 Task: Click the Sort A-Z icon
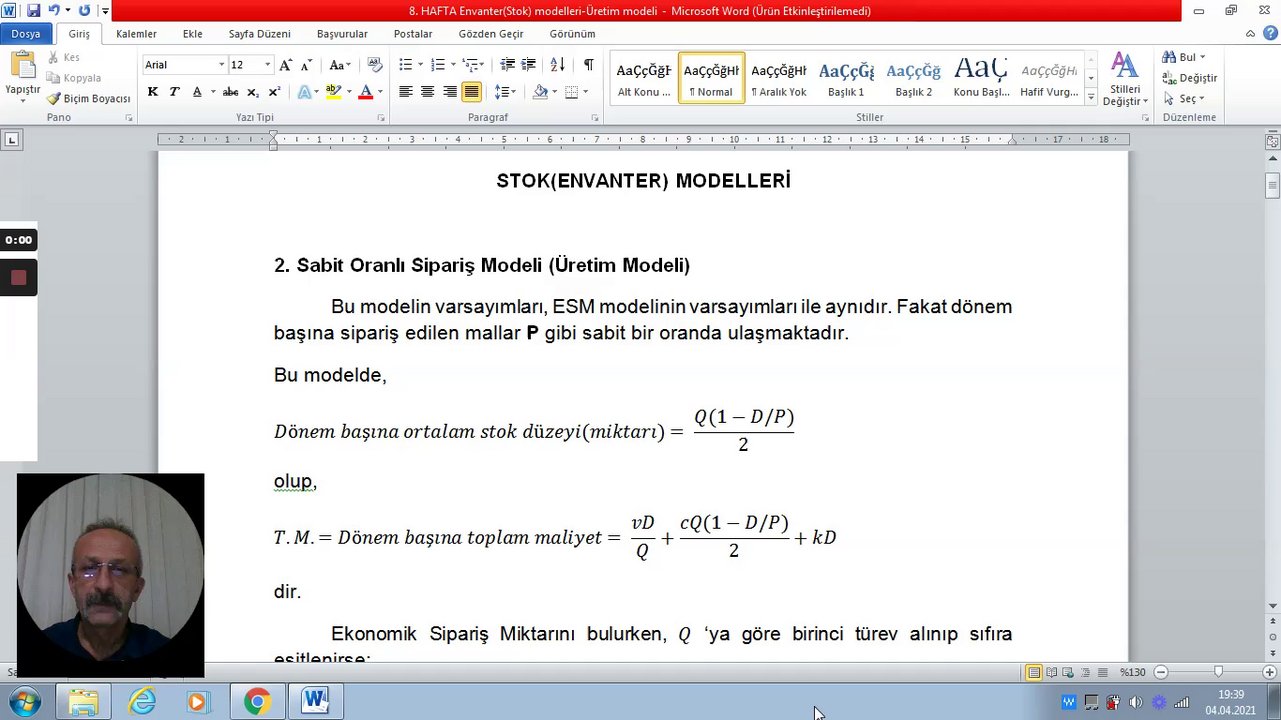pos(558,65)
